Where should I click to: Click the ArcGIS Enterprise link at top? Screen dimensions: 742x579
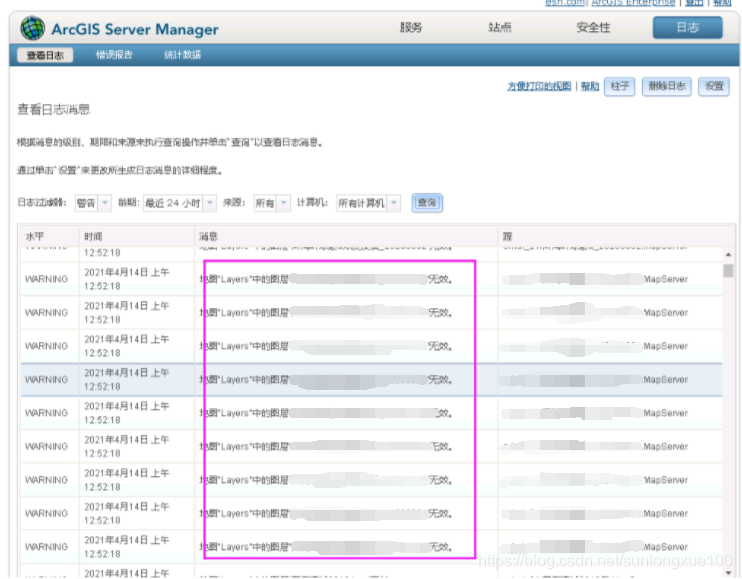click(633, 3)
